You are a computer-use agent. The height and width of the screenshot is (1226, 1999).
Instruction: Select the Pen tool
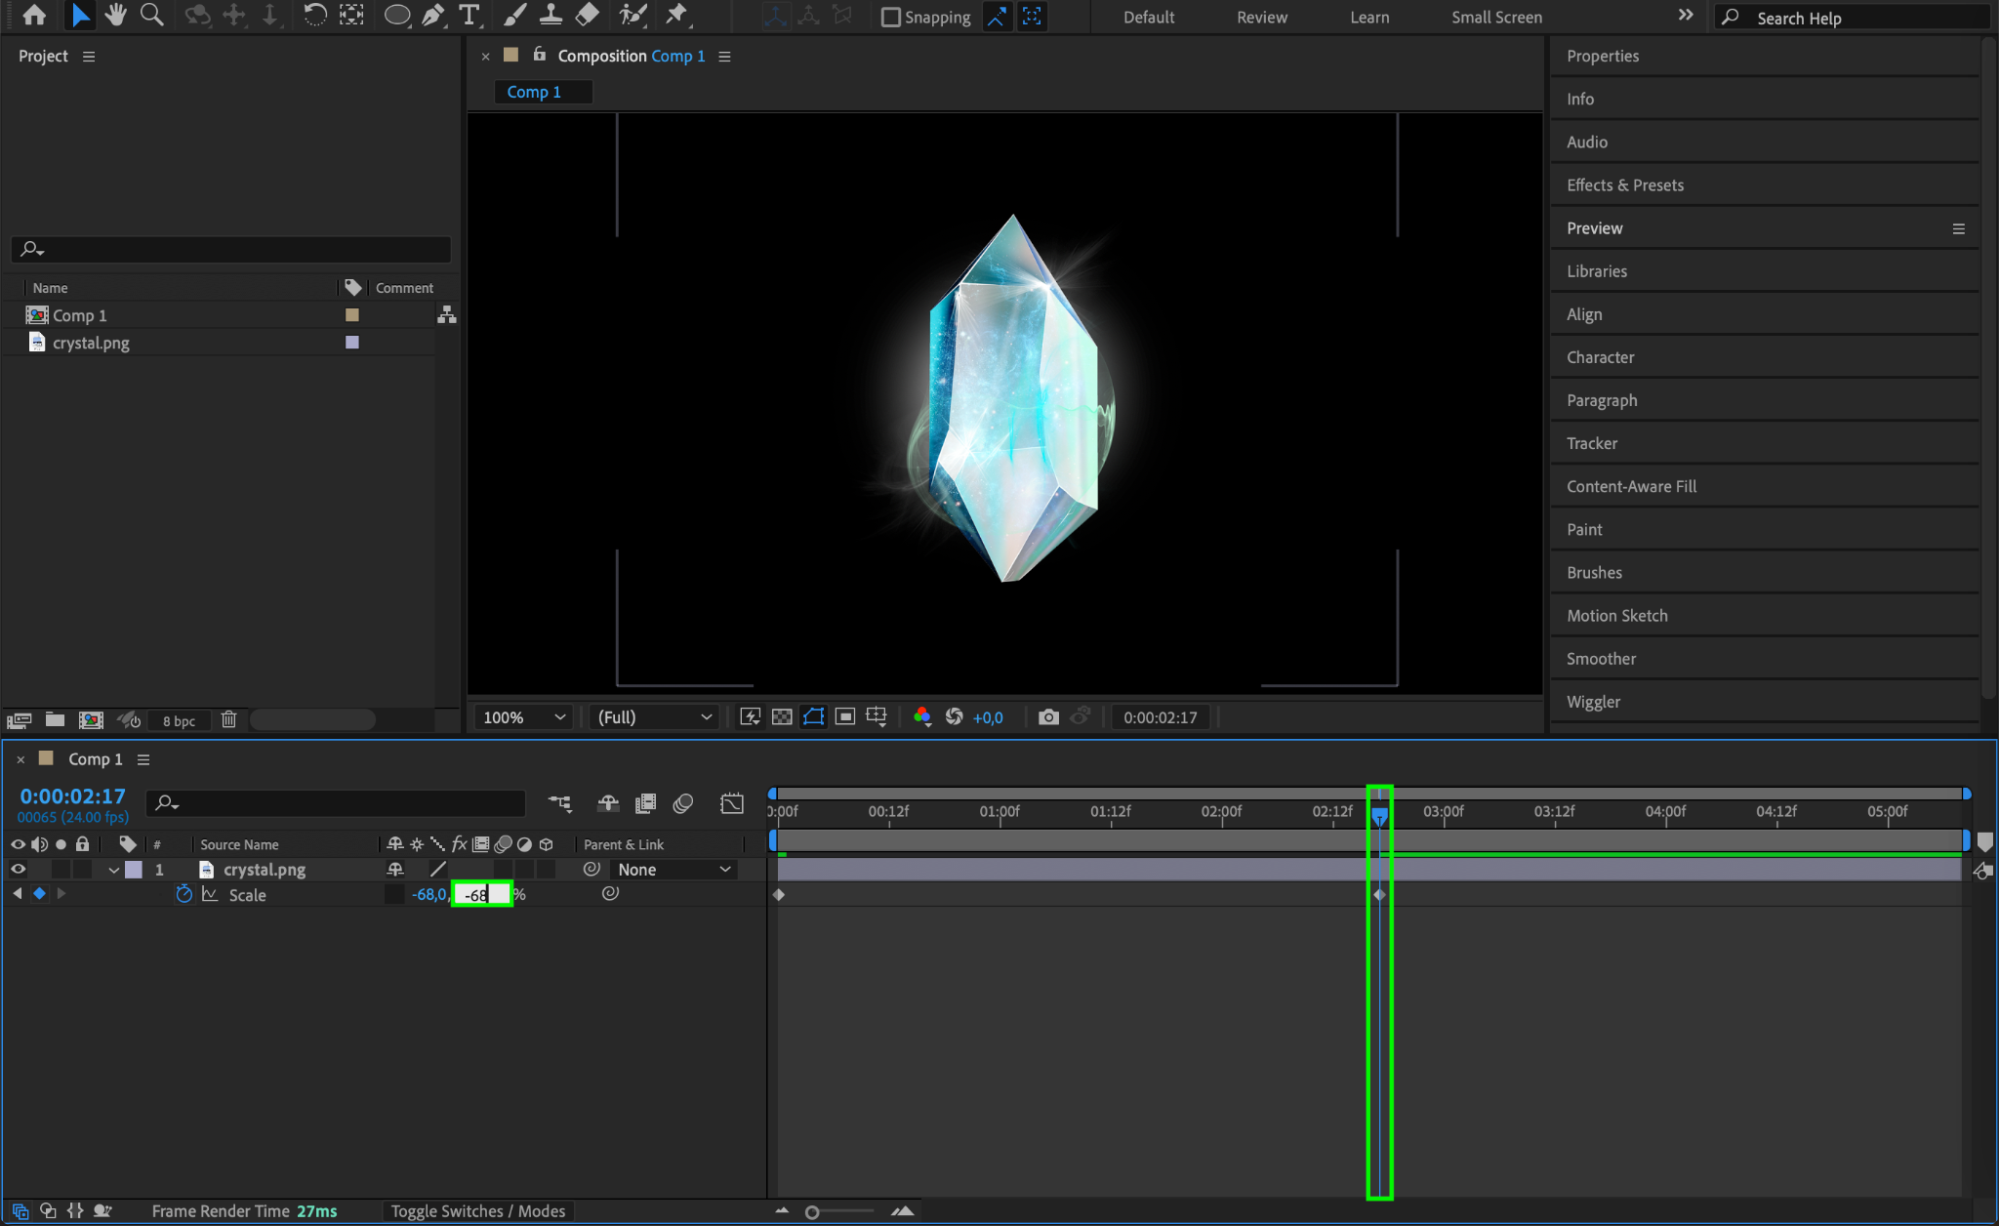coord(433,15)
